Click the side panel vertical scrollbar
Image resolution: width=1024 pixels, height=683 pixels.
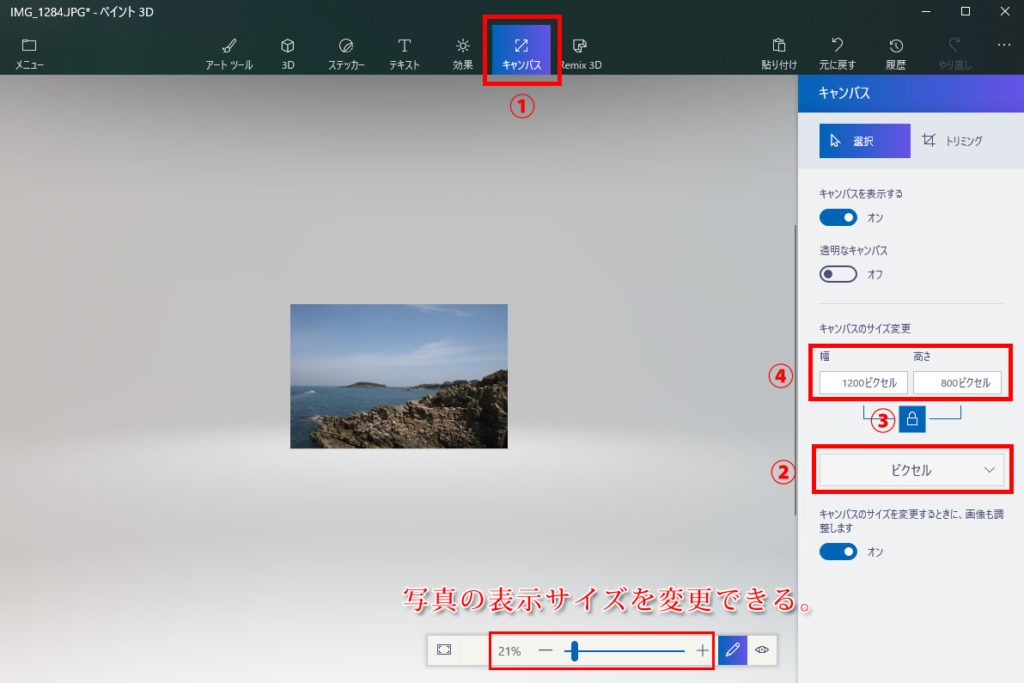click(x=795, y=370)
